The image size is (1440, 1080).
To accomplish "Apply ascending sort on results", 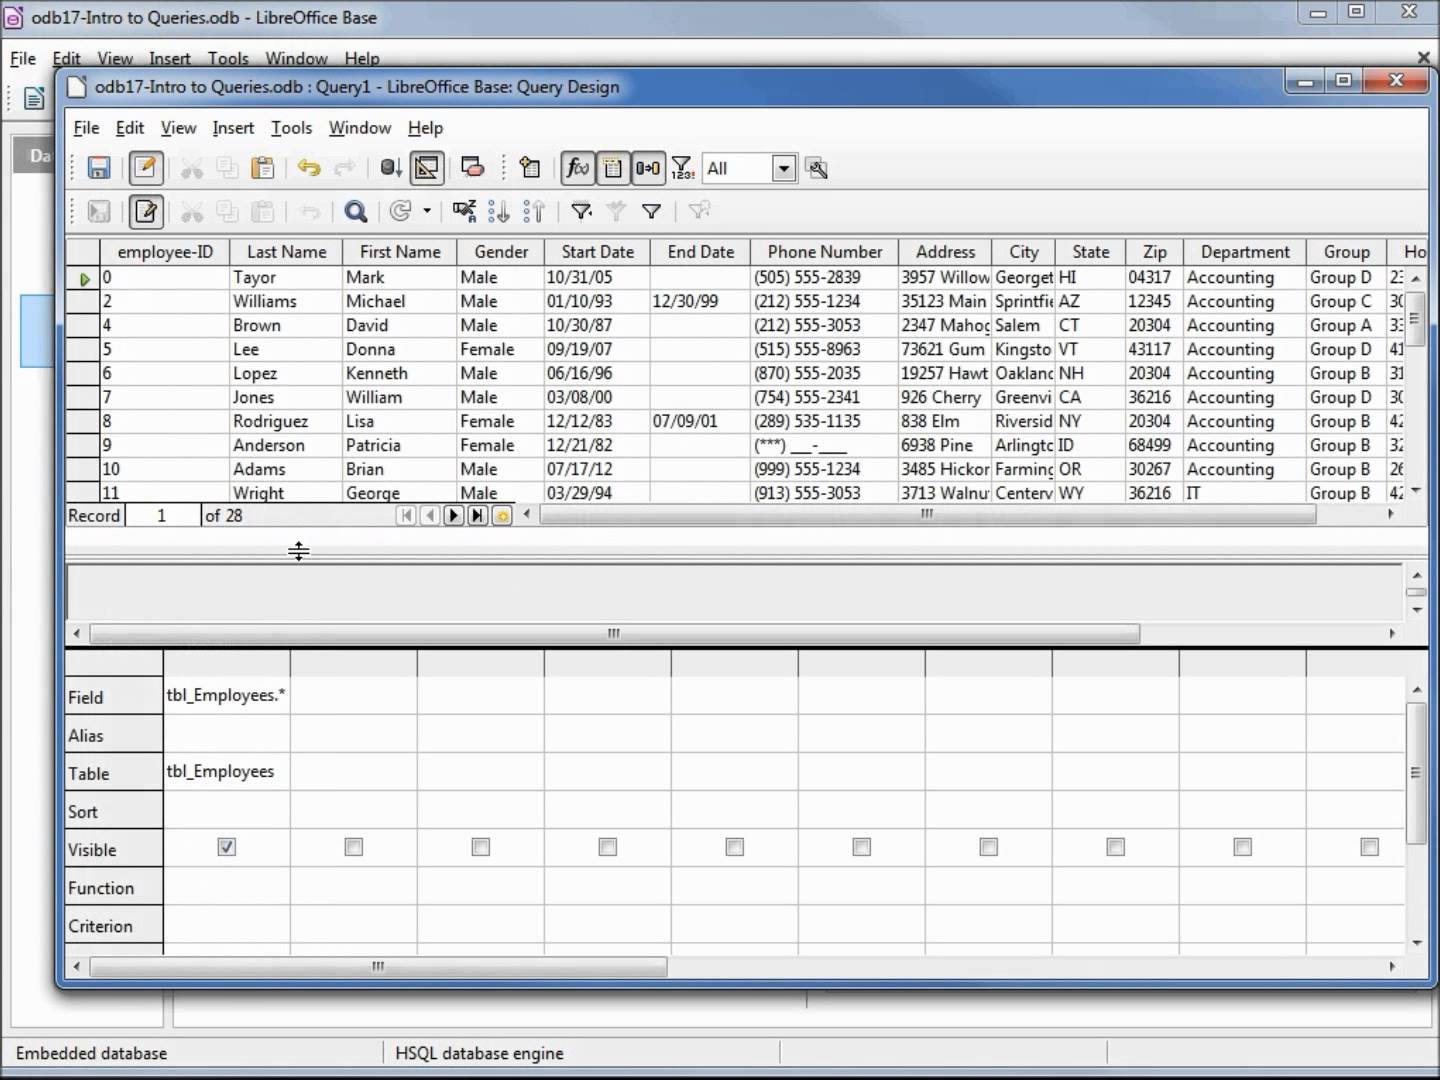I will [500, 211].
